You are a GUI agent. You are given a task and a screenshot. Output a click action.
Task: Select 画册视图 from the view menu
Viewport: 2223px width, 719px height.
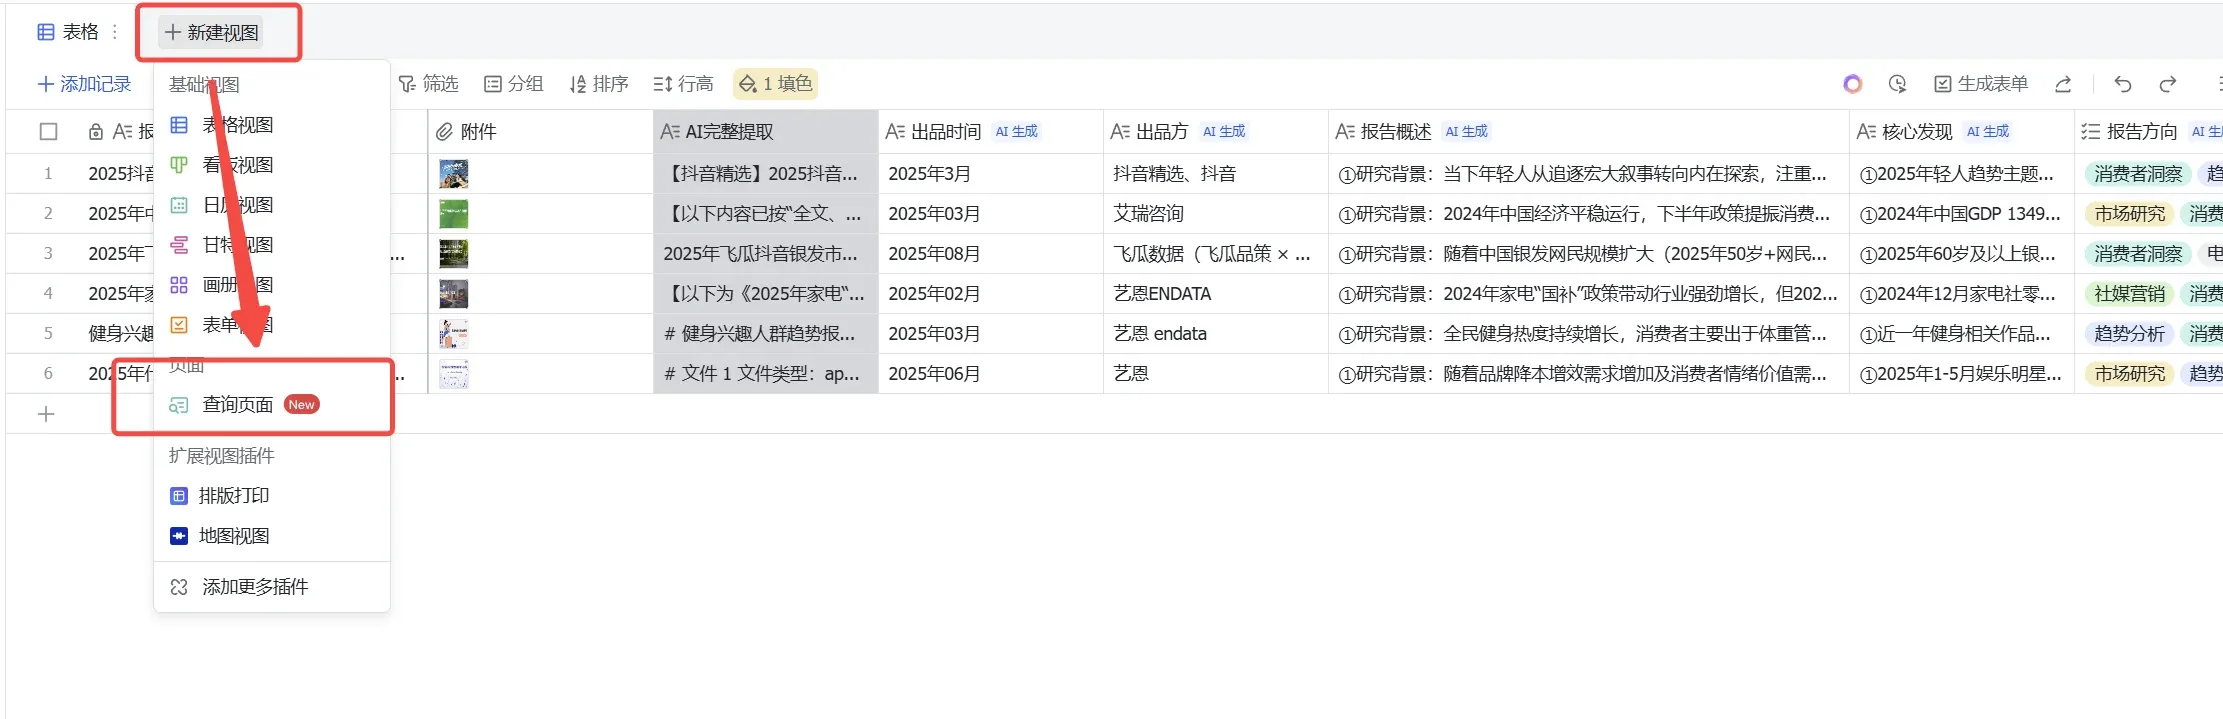pyautogui.click(x=271, y=285)
